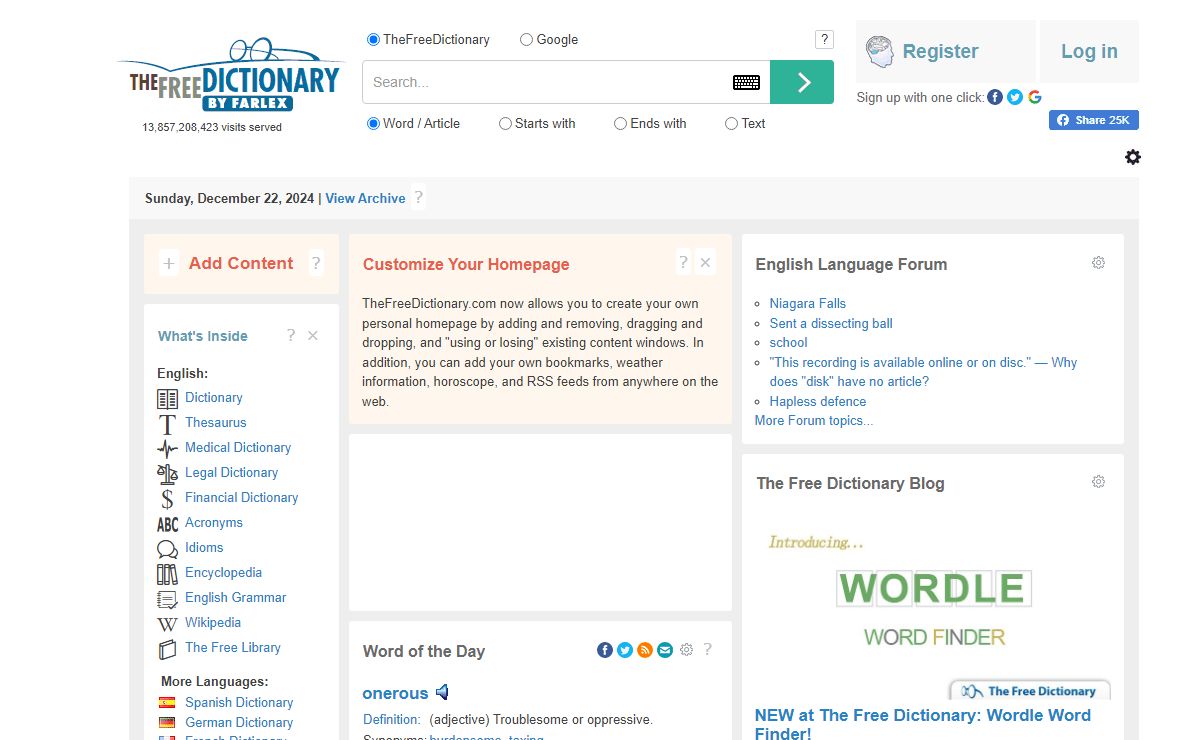Click the search help question mark icon
Image resolution: width=1200 pixels, height=740 pixels.
point(824,40)
